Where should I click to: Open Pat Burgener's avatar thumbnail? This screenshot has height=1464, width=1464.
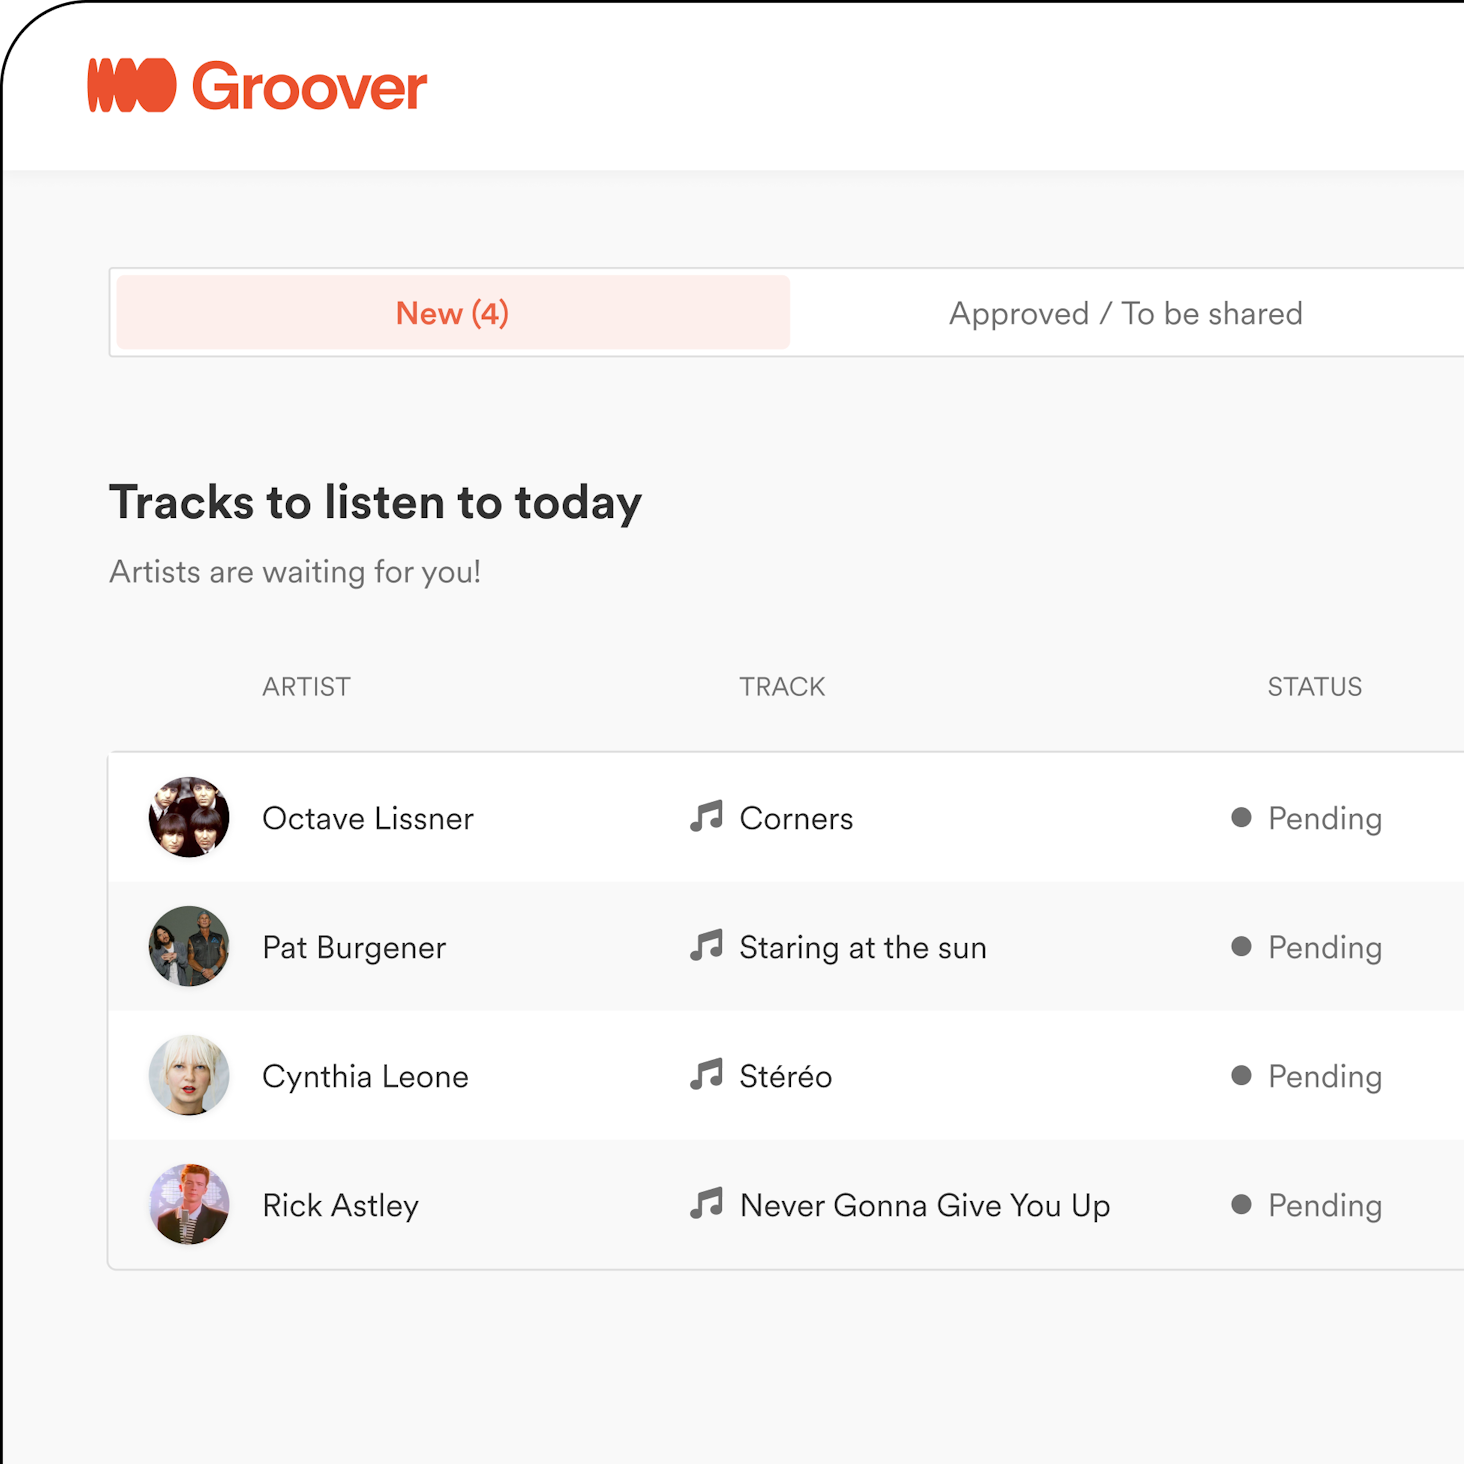[x=189, y=946]
